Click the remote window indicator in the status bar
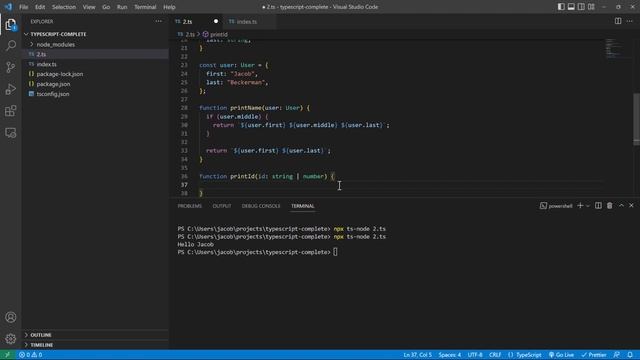The width and height of the screenshot is (640, 360). 7,355
